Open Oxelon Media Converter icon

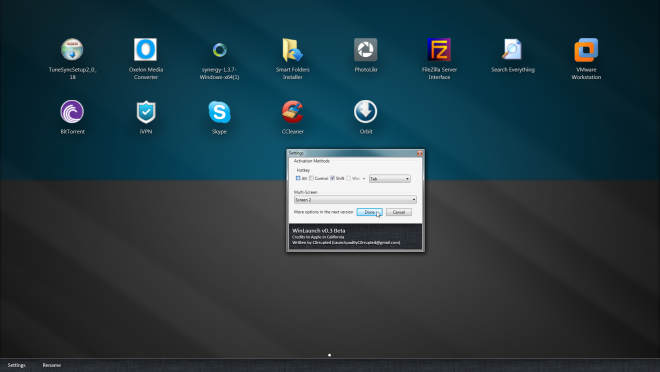click(x=146, y=50)
